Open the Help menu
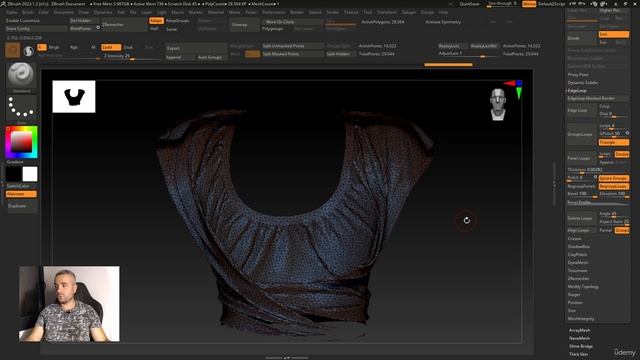Screen dimensions: 640x360 tap(443, 12)
